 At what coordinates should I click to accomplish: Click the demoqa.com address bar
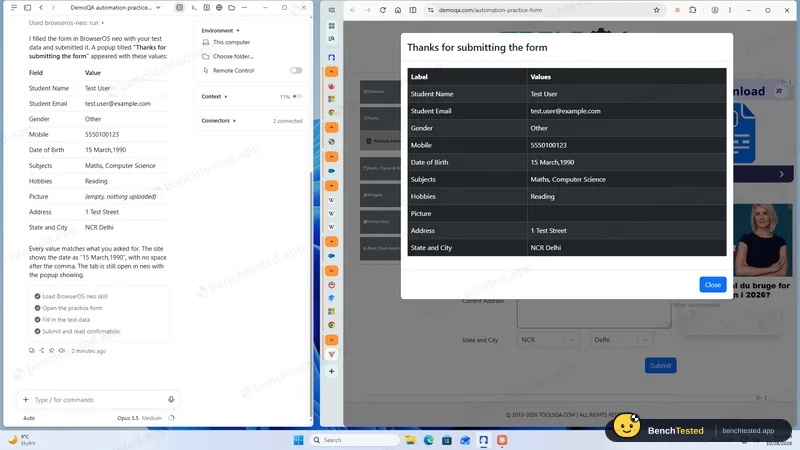543,10
